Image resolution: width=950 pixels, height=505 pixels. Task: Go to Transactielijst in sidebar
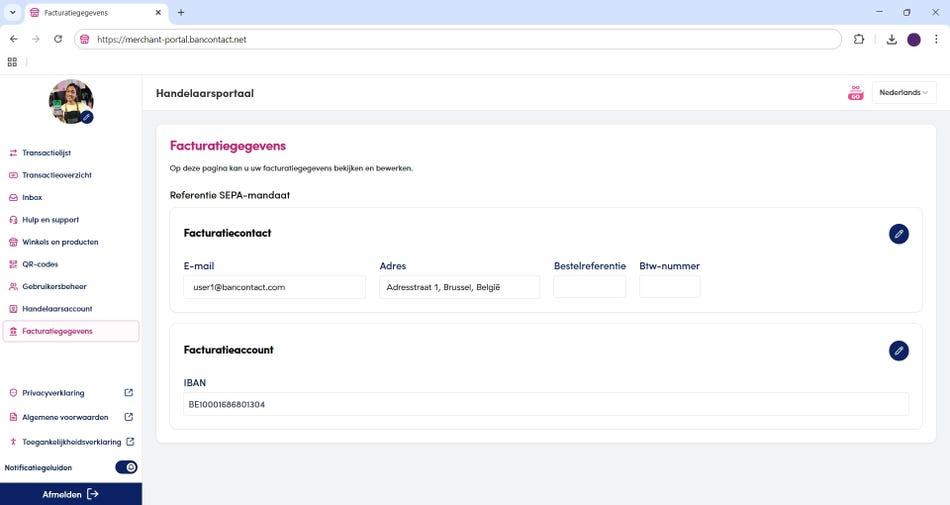(46, 153)
